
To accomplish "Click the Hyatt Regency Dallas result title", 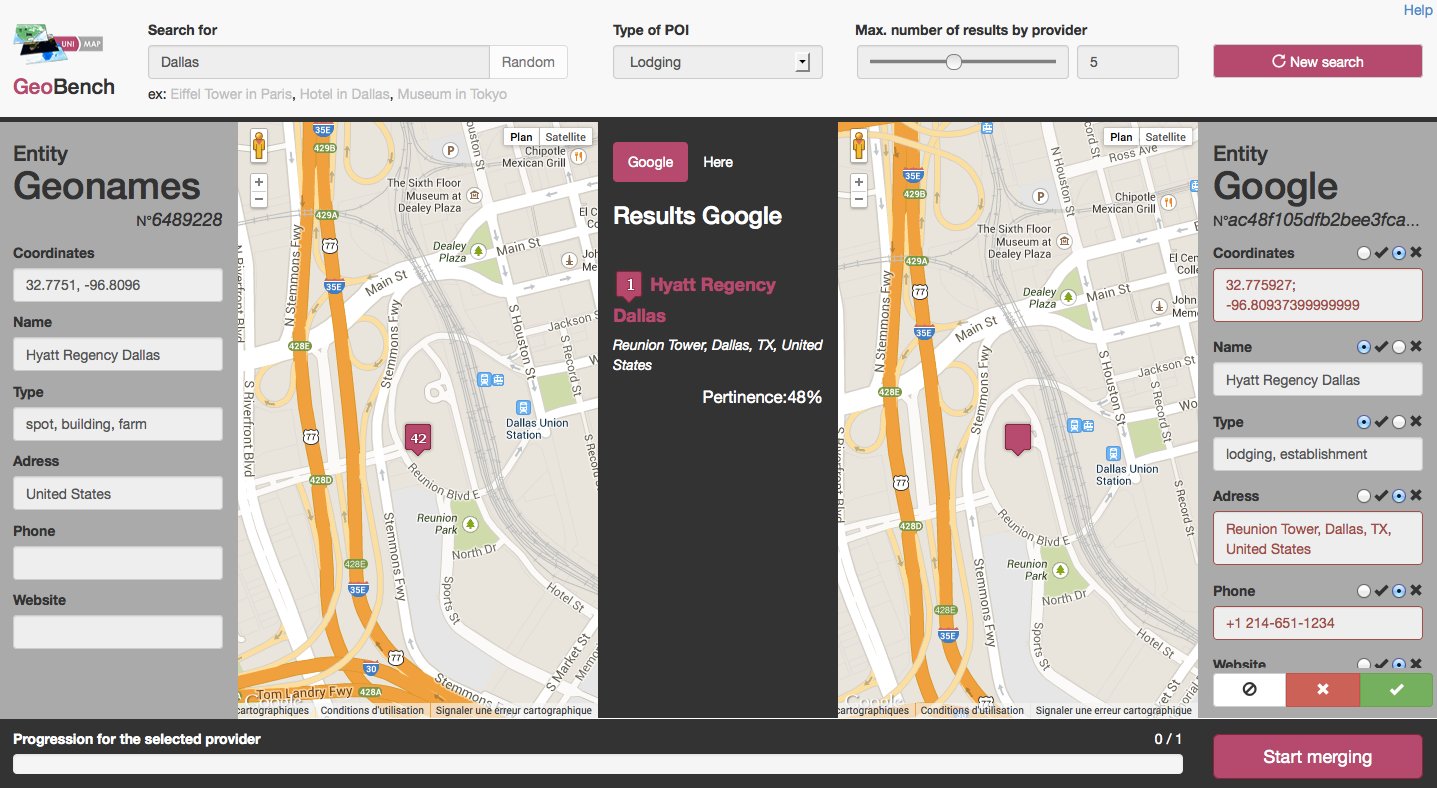I will (x=694, y=300).
